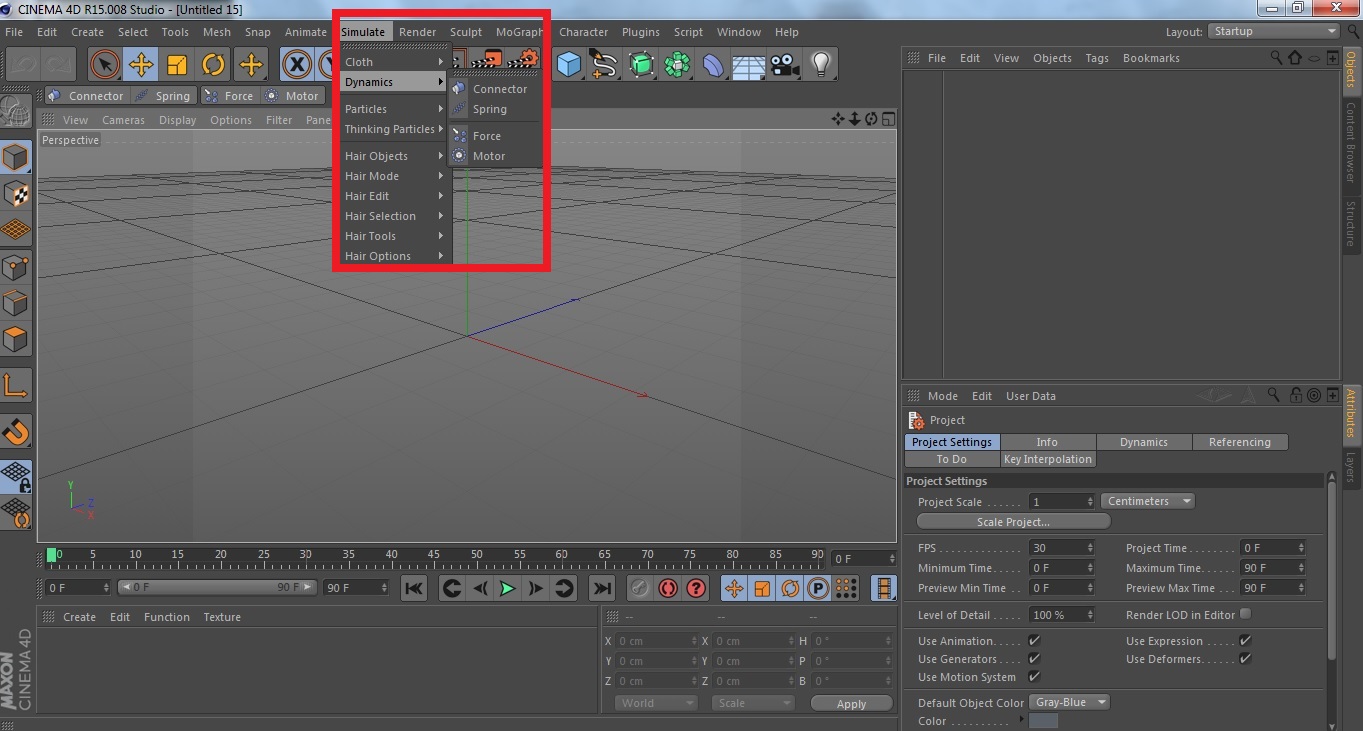Switch to Polygons mode

click(16, 340)
